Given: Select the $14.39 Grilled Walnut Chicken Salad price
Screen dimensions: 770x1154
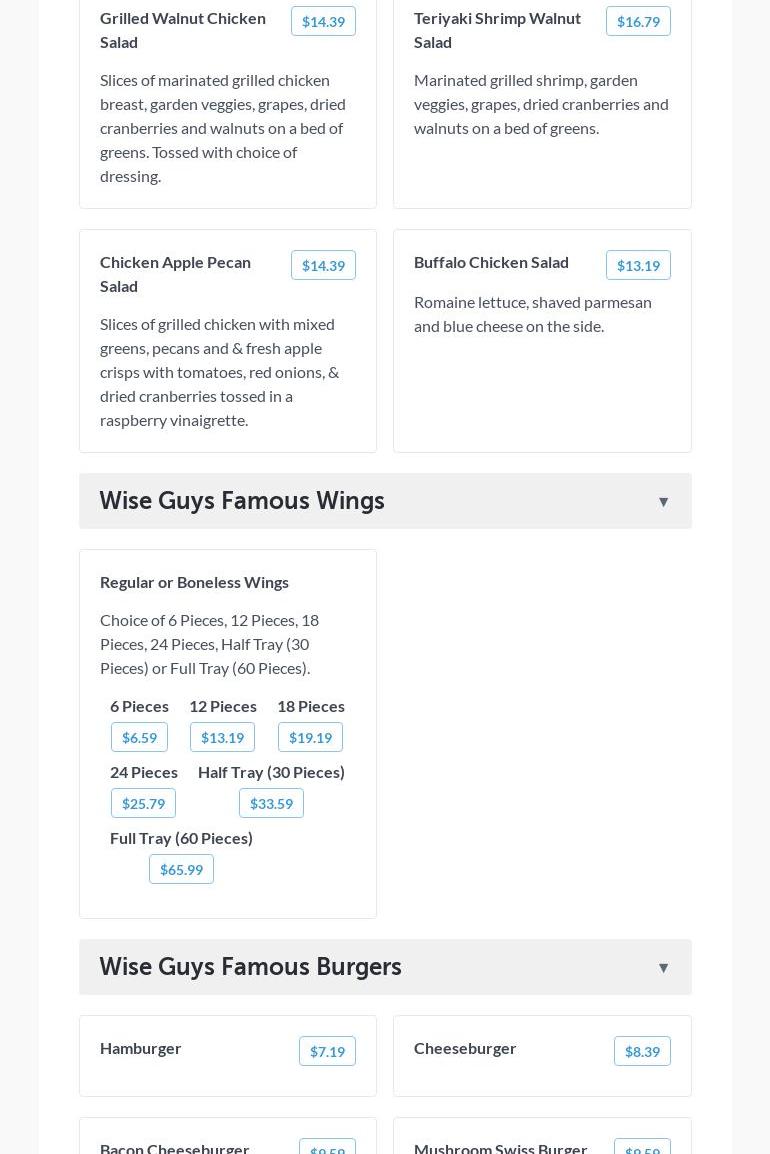Looking at the screenshot, I should pyautogui.click(x=323, y=21).
